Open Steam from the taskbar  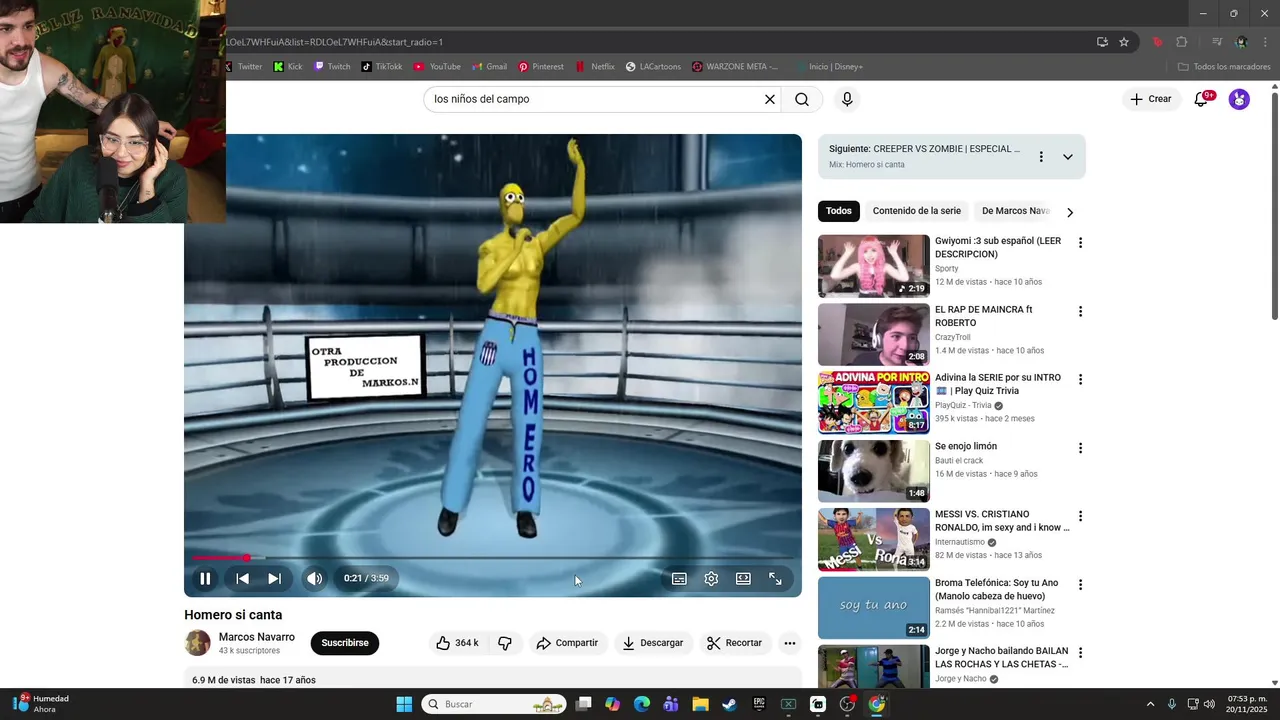pyautogui.click(x=729, y=704)
